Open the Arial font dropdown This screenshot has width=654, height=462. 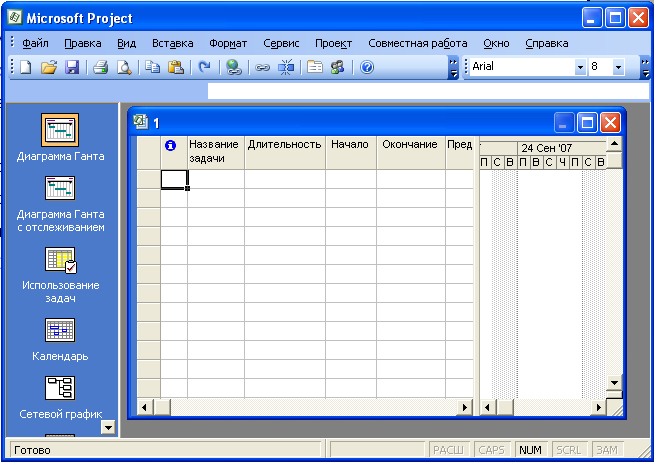pyautogui.click(x=580, y=67)
